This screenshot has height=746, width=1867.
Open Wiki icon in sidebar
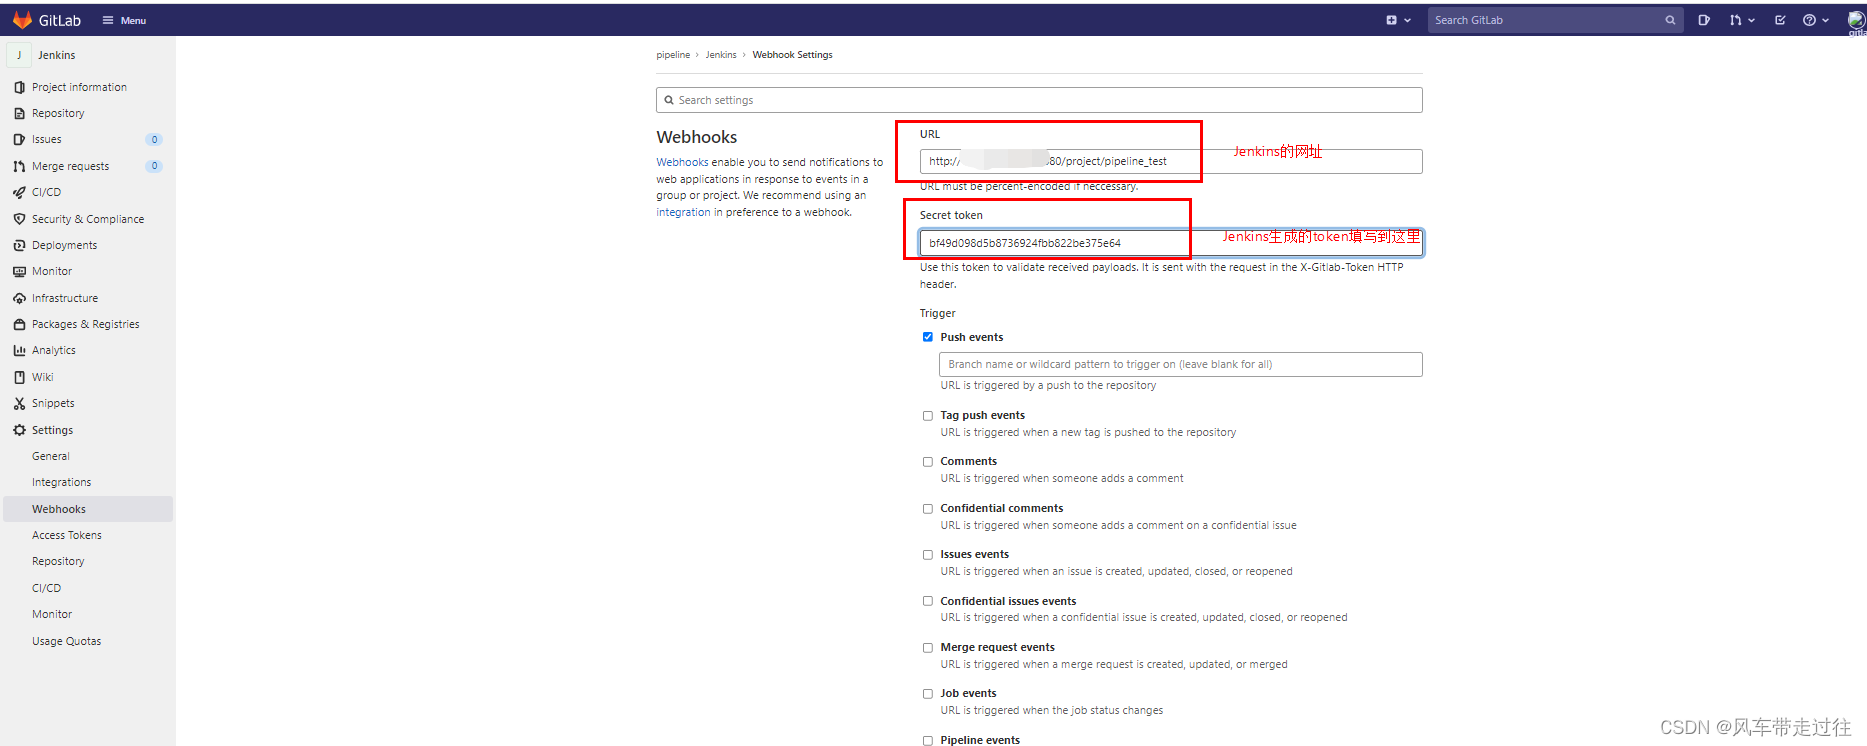click(19, 377)
